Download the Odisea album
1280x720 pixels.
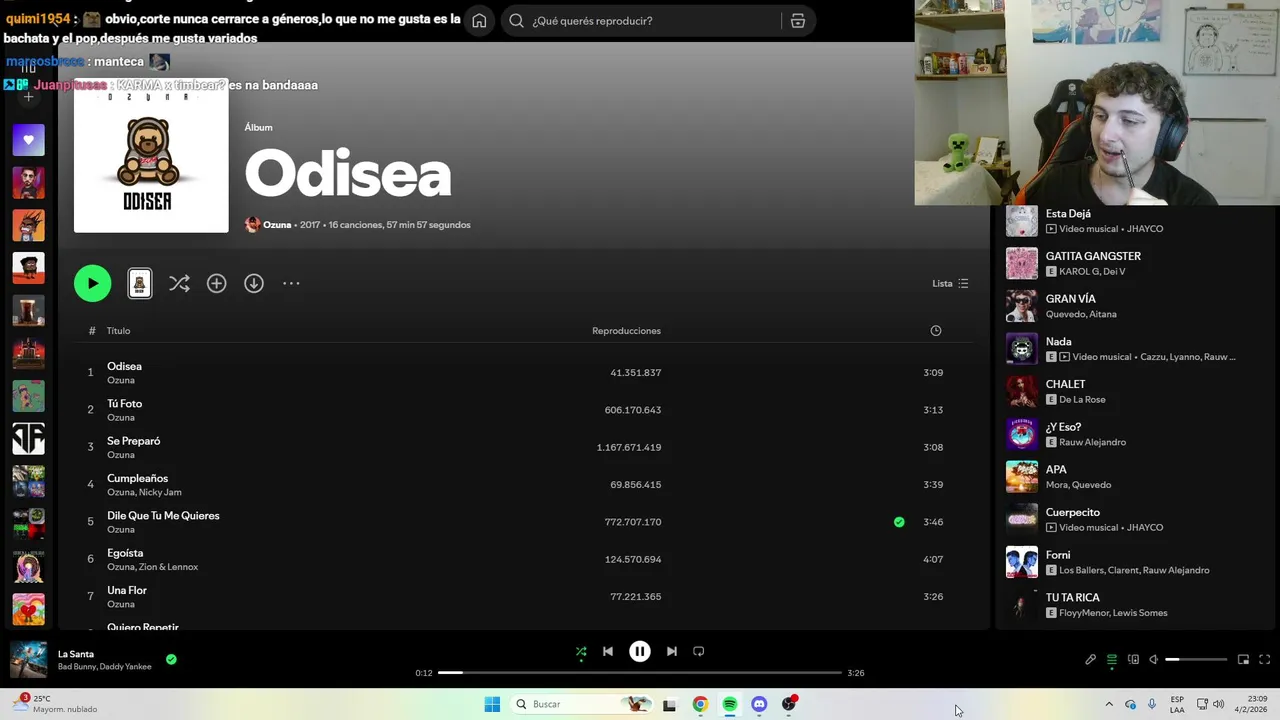(254, 284)
